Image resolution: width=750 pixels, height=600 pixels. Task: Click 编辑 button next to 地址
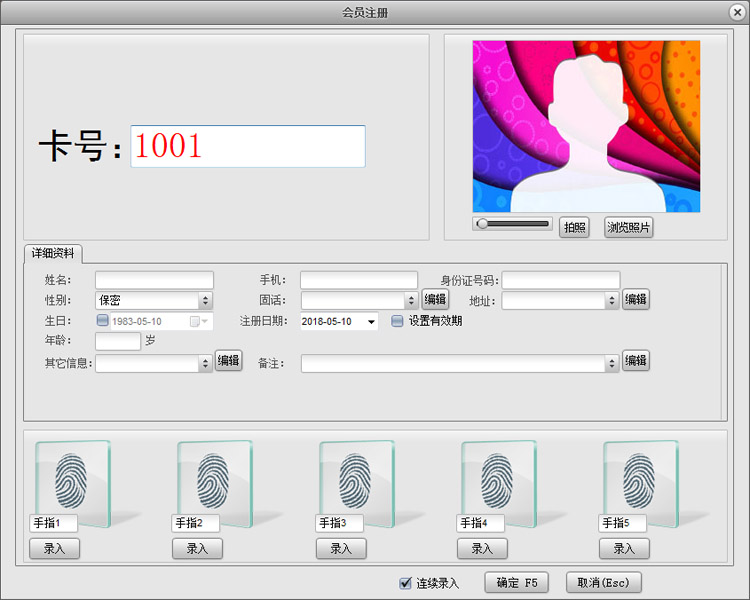coord(635,300)
